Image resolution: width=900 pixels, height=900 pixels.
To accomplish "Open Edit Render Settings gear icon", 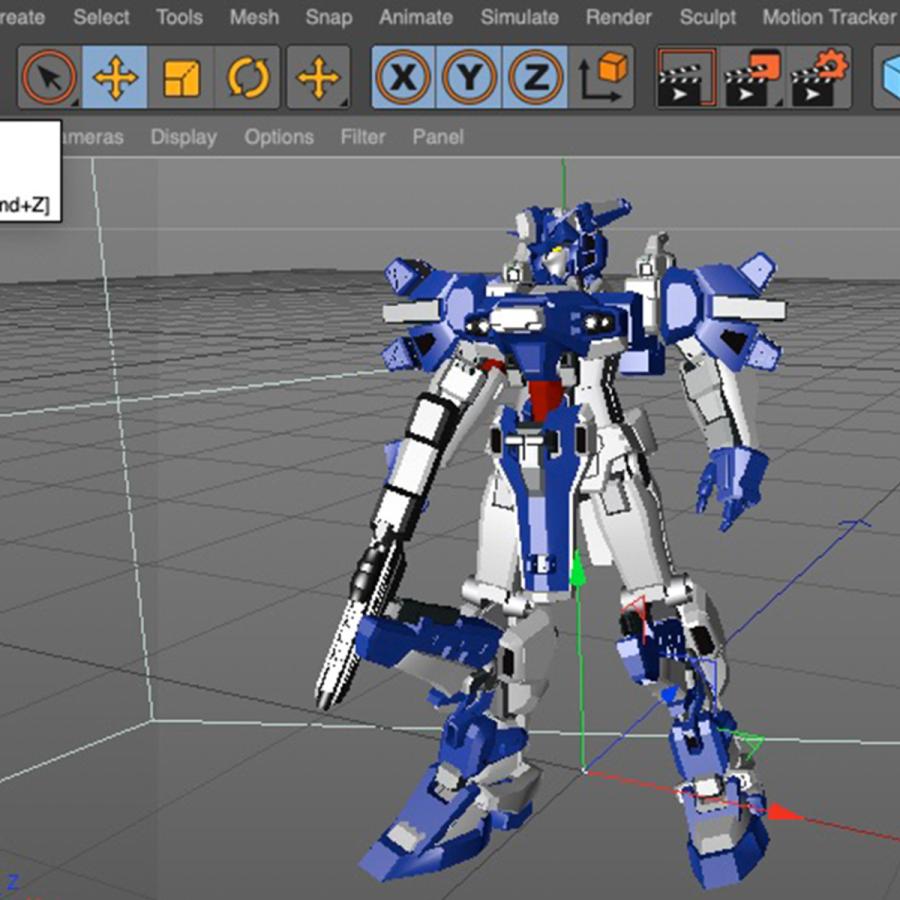I will tap(819, 78).
